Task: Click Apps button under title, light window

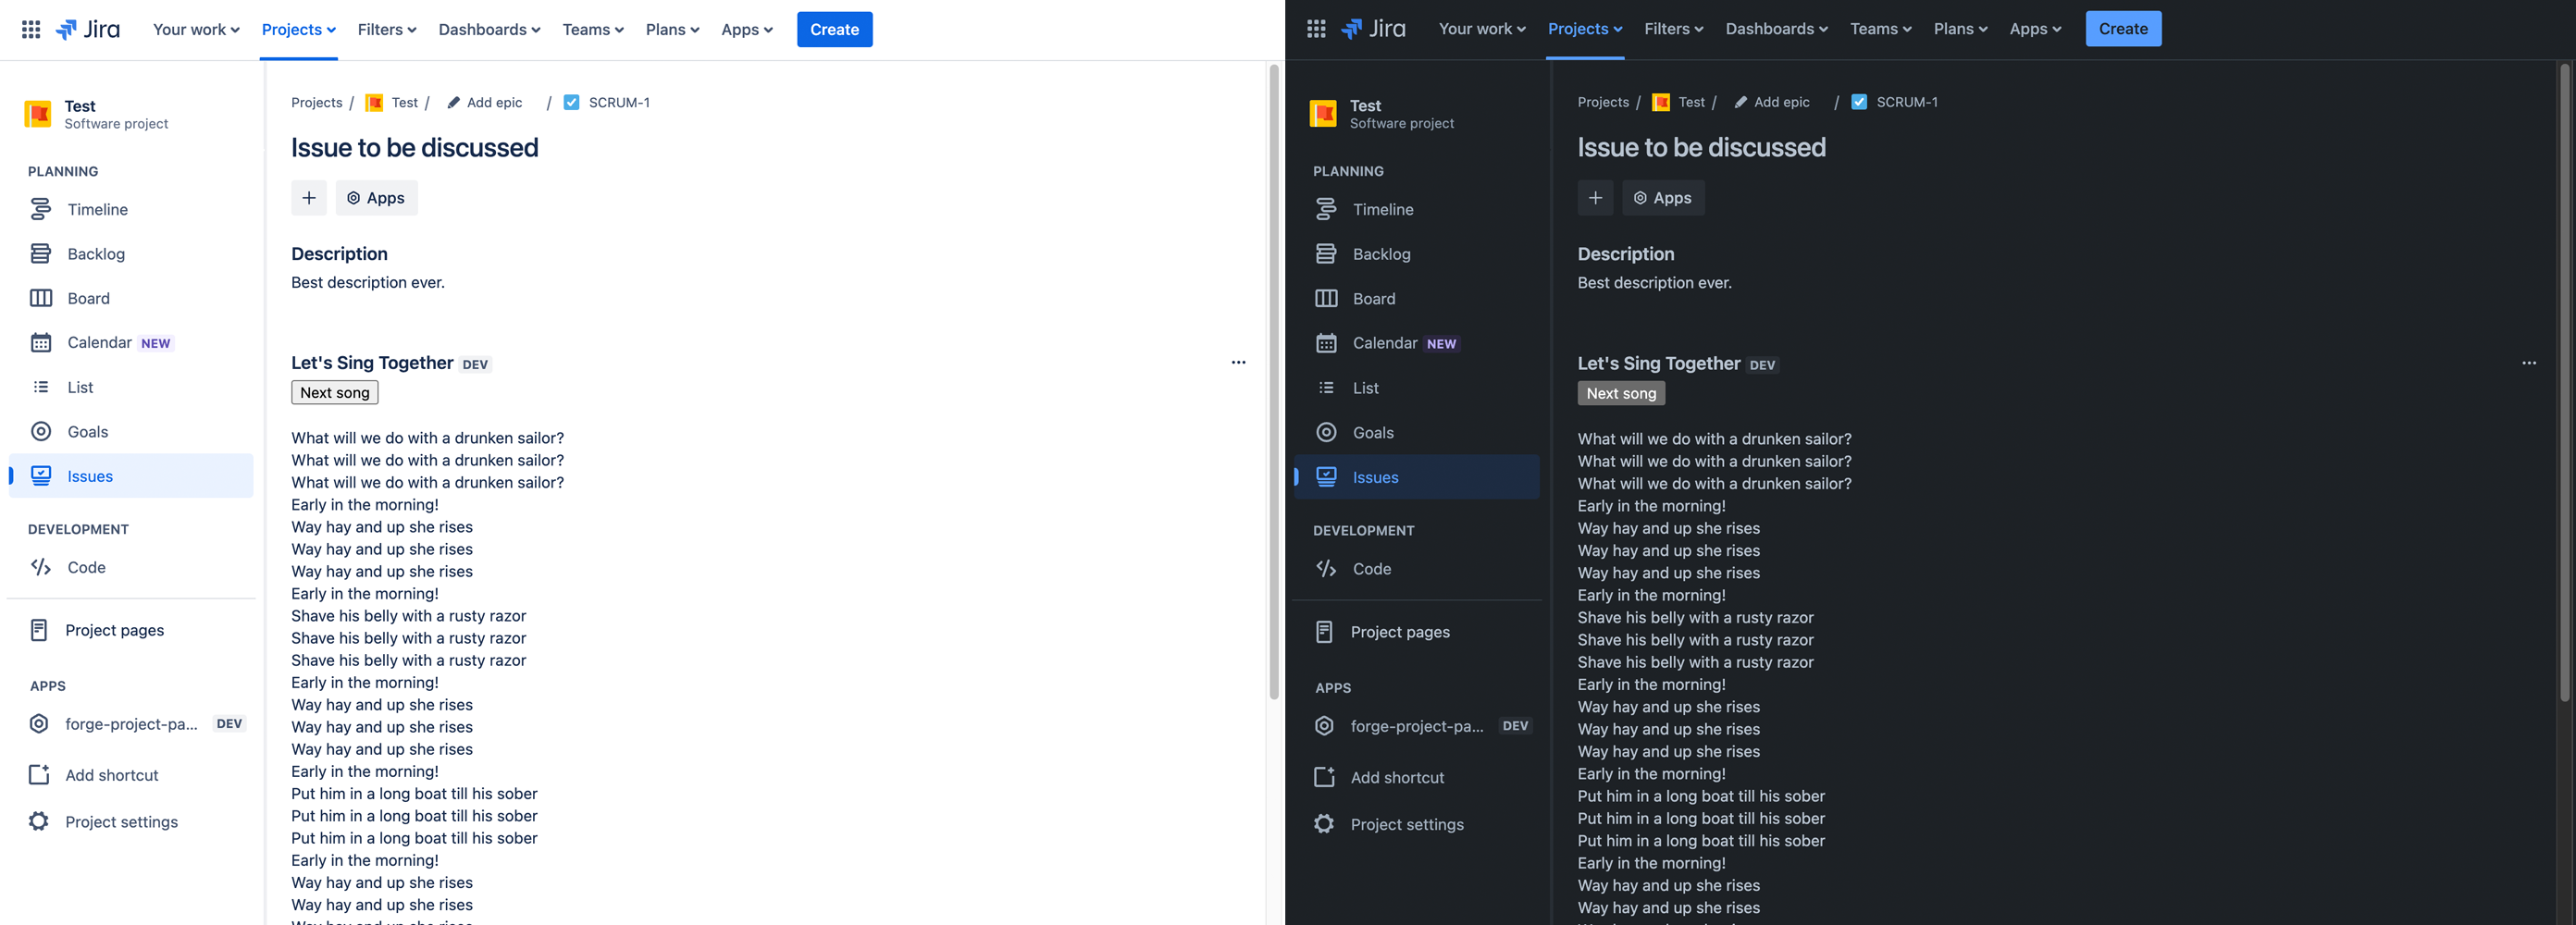Action: tap(376, 198)
